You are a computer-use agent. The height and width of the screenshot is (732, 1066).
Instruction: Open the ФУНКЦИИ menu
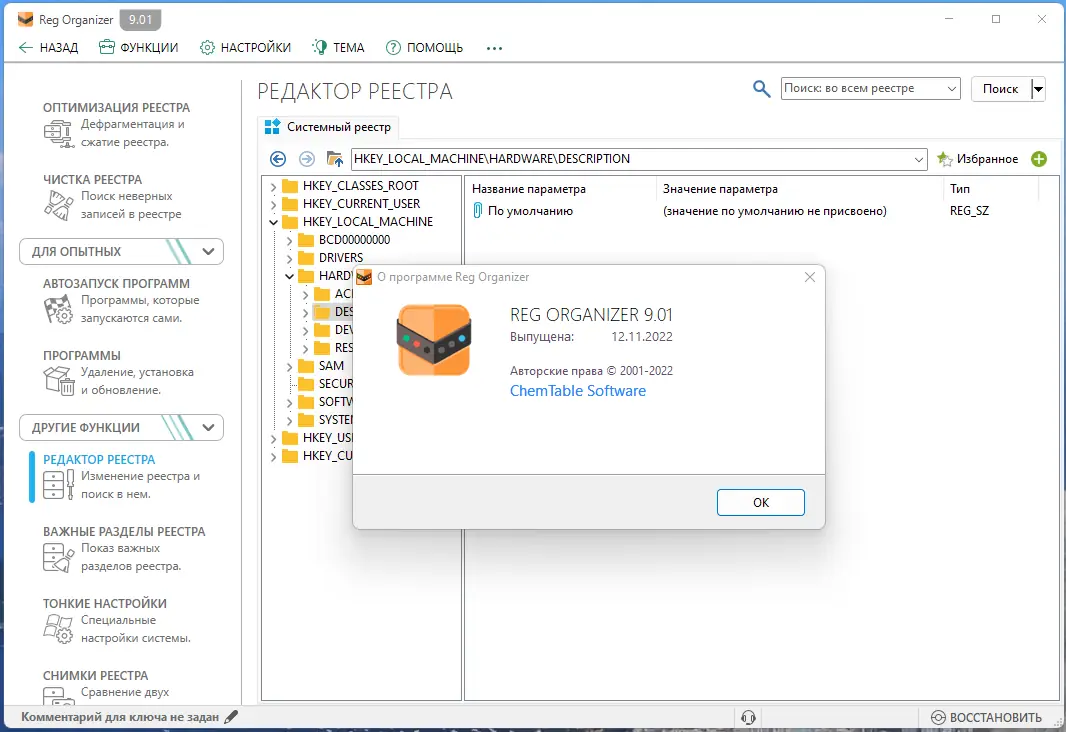point(139,48)
